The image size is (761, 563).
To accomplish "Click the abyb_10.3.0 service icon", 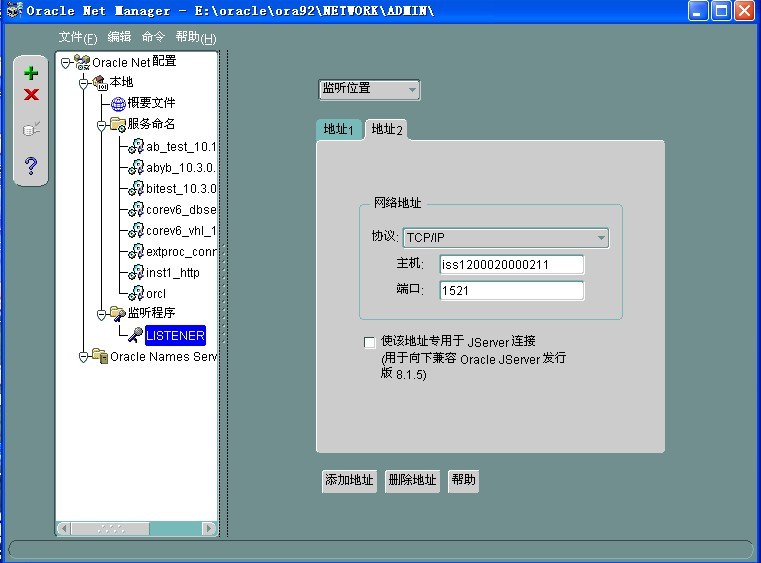I will [x=136, y=167].
